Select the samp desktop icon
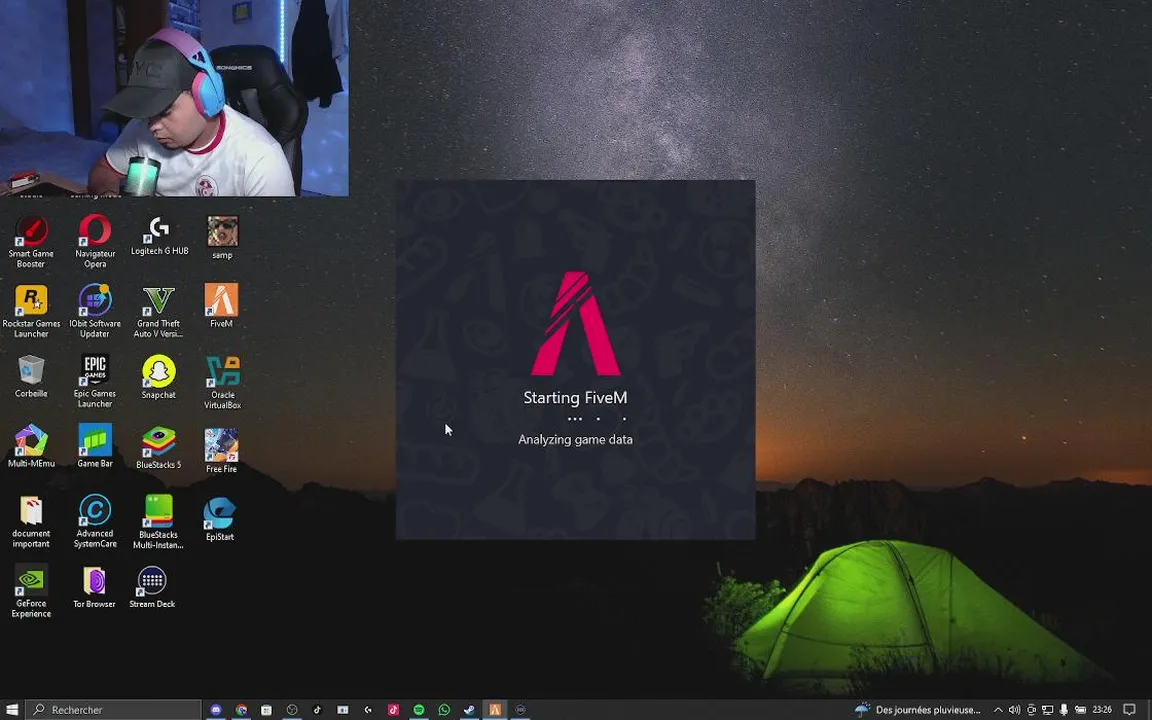 click(222, 238)
